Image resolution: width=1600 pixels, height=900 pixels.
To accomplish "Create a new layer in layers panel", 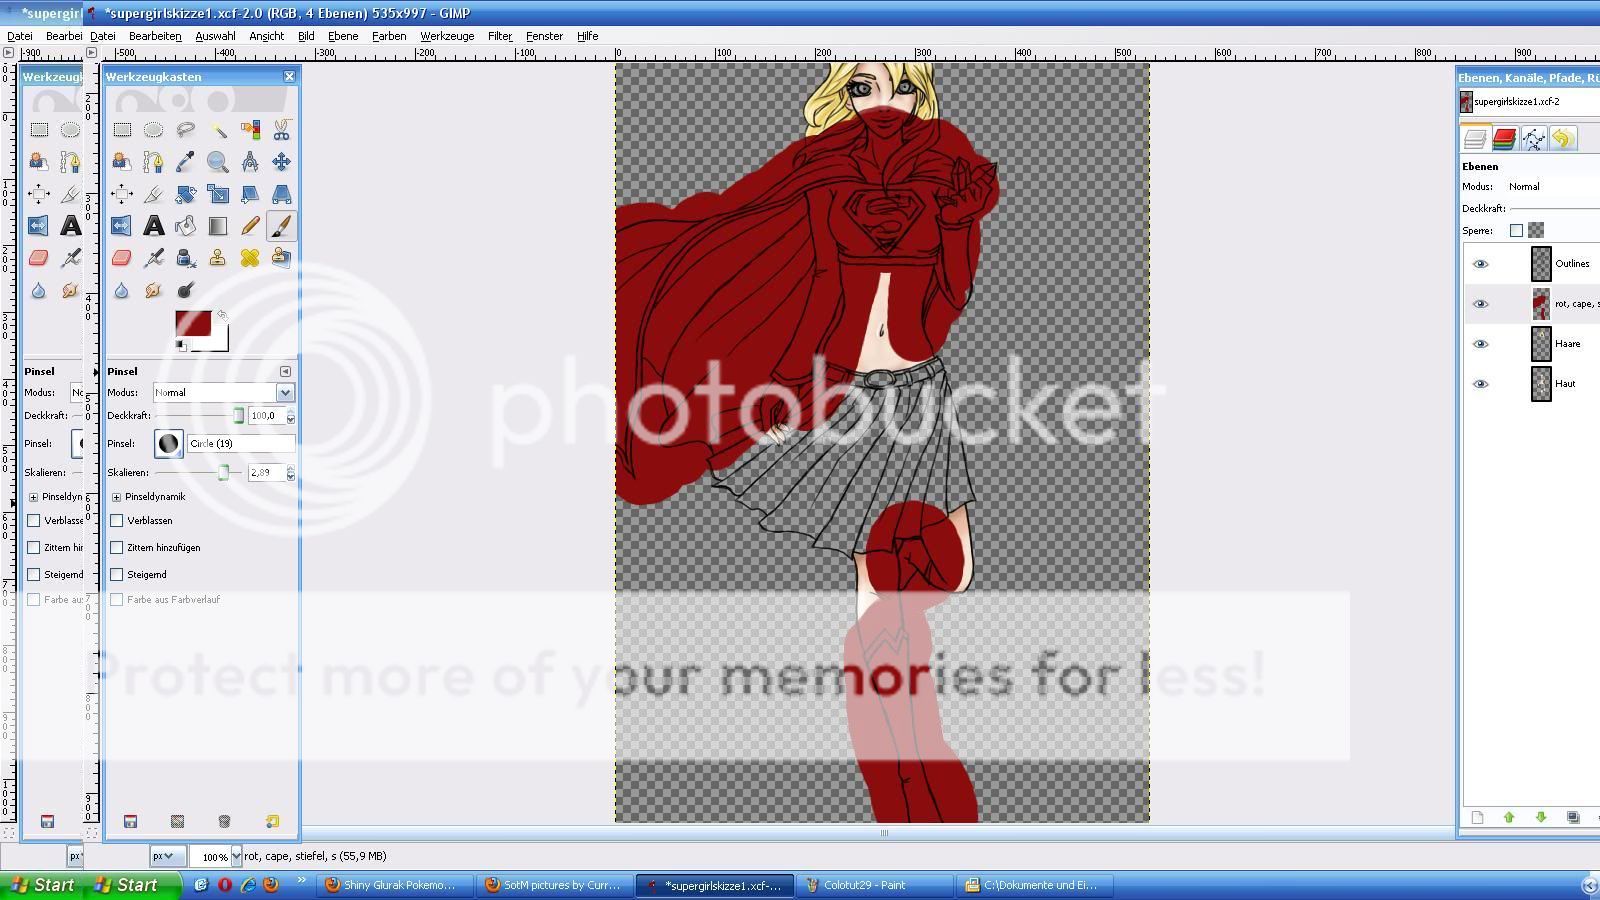I will (x=1477, y=817).
